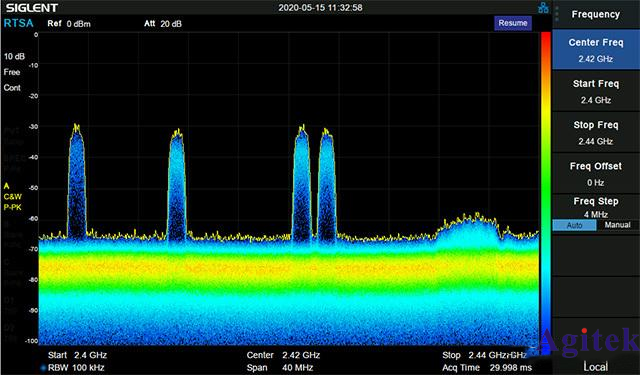Select trace A C&W P-PK label

coord(13,197)
